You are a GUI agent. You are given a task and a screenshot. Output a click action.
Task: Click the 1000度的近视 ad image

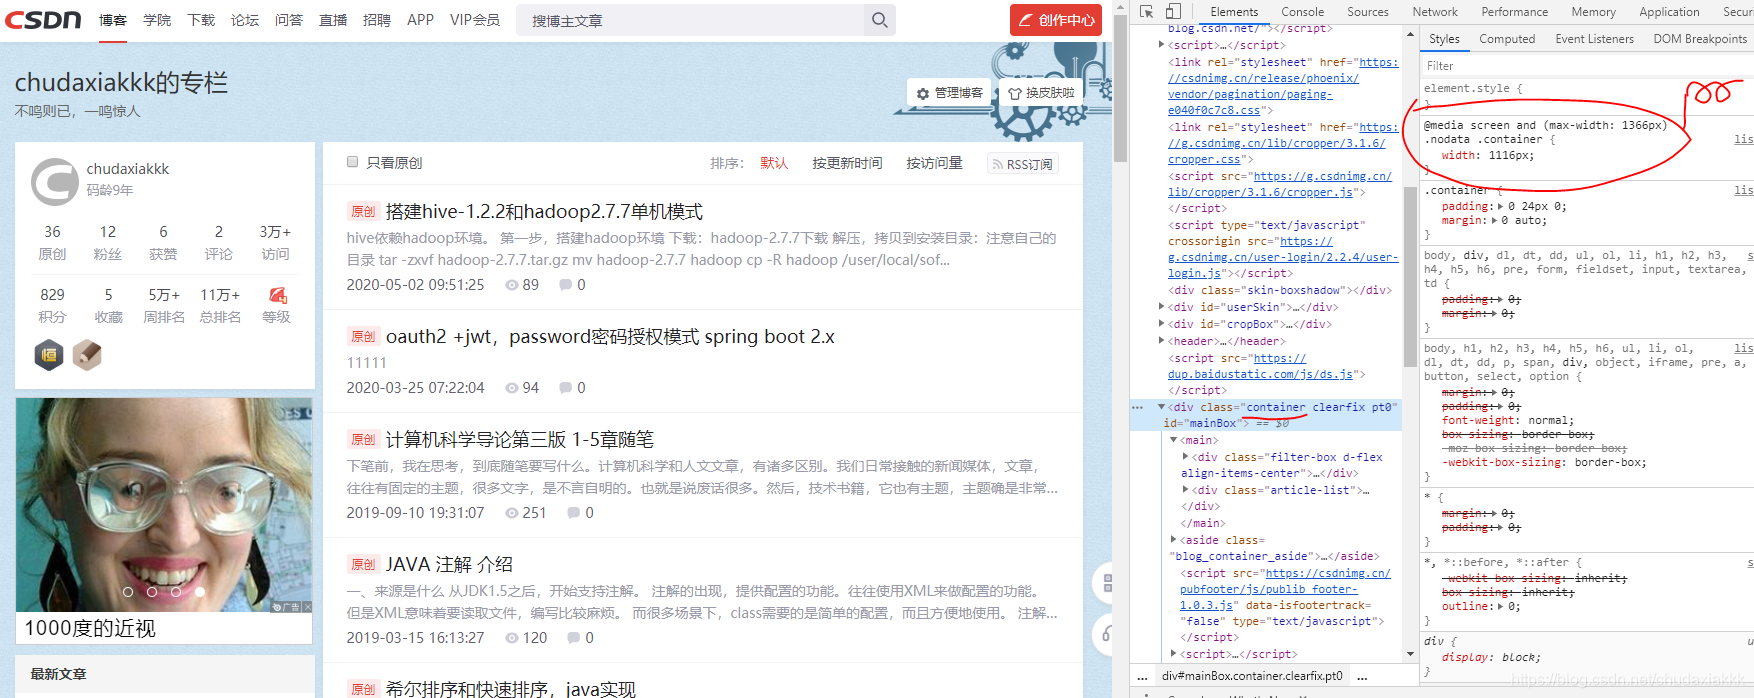pyautogui.click(x=164, y=505)
